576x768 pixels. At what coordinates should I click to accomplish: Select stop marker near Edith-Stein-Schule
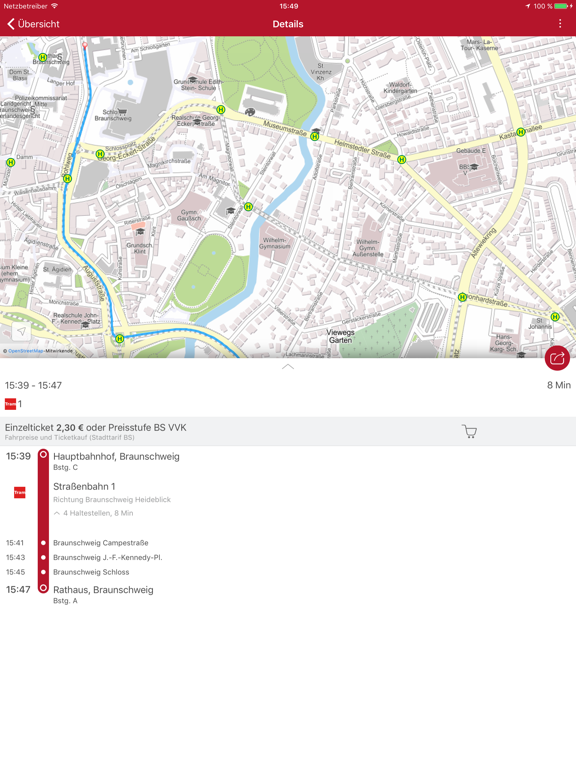coord(220,110)
